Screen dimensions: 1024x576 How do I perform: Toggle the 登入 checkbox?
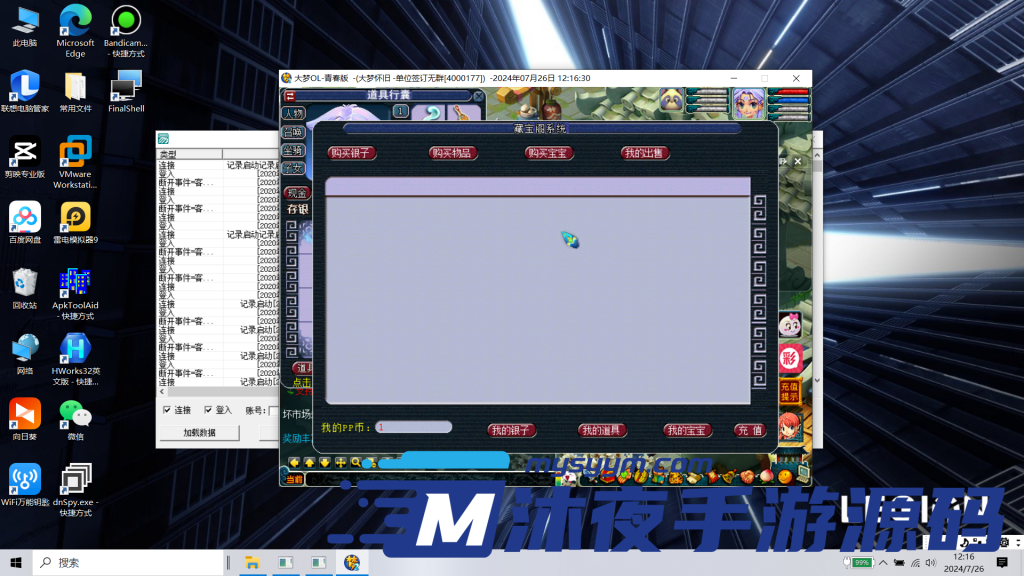[x=208, y=410]
